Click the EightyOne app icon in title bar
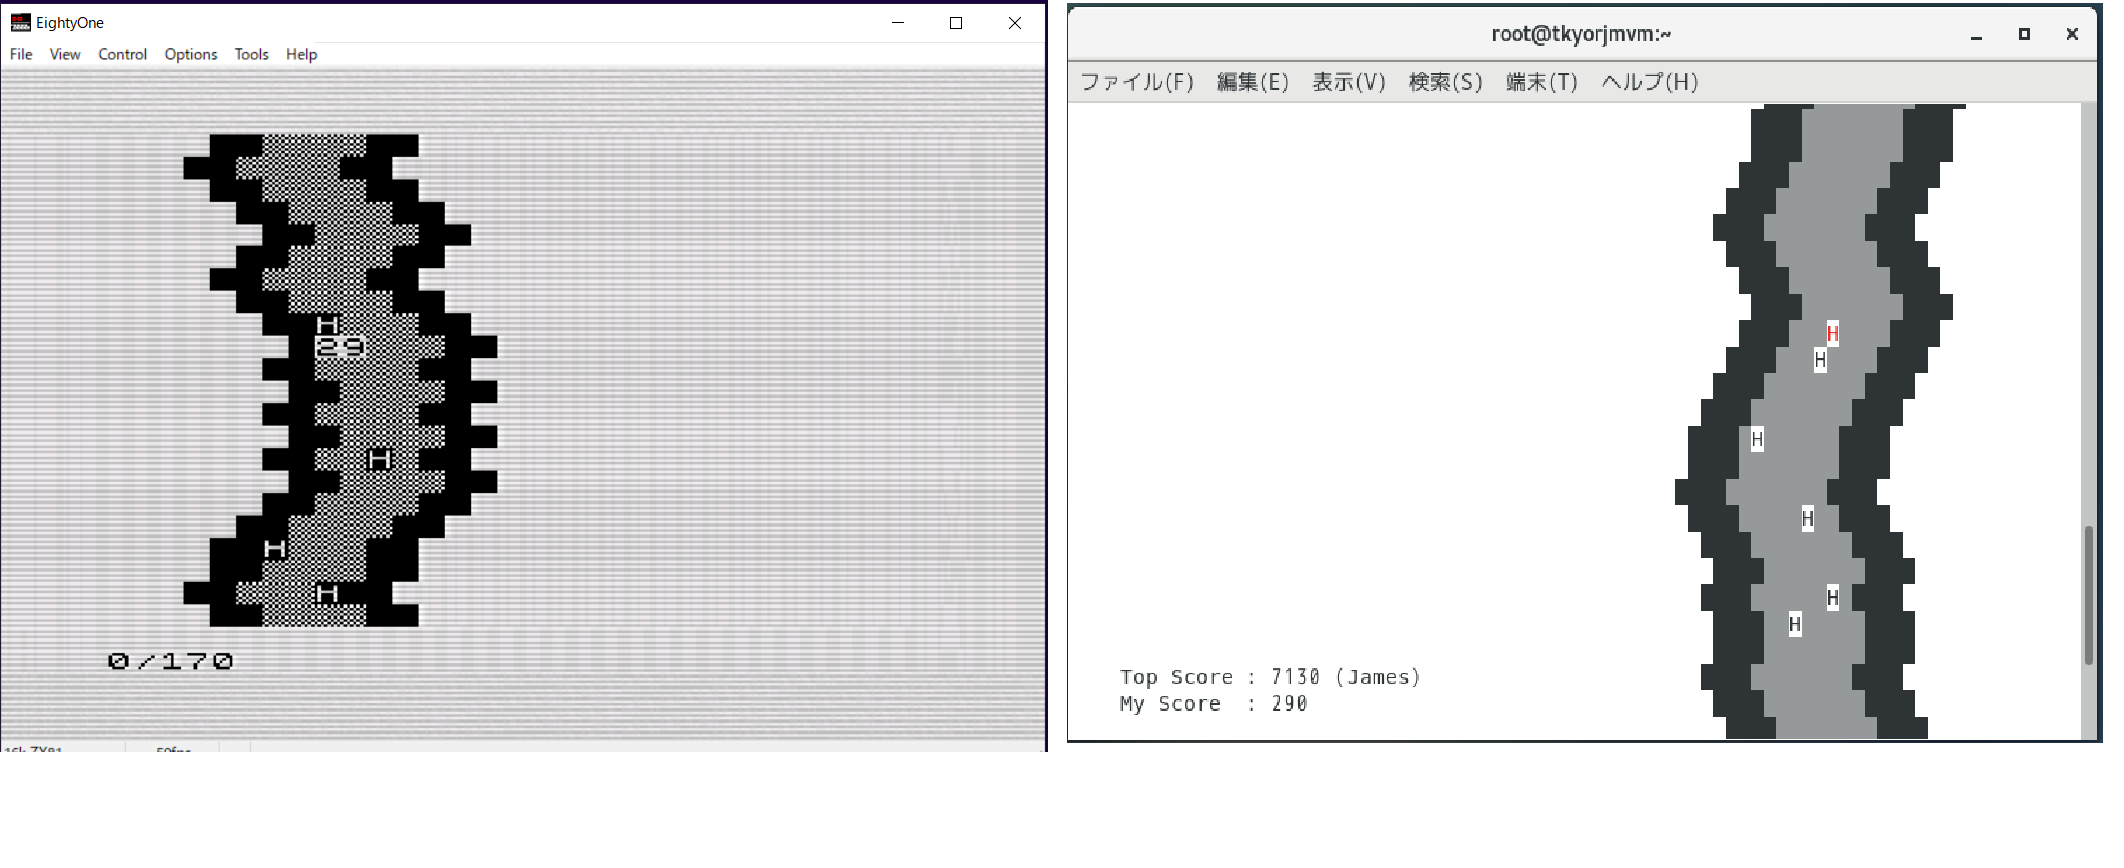The width and height of the screenshot is (2124, 868). pos(20,22)
